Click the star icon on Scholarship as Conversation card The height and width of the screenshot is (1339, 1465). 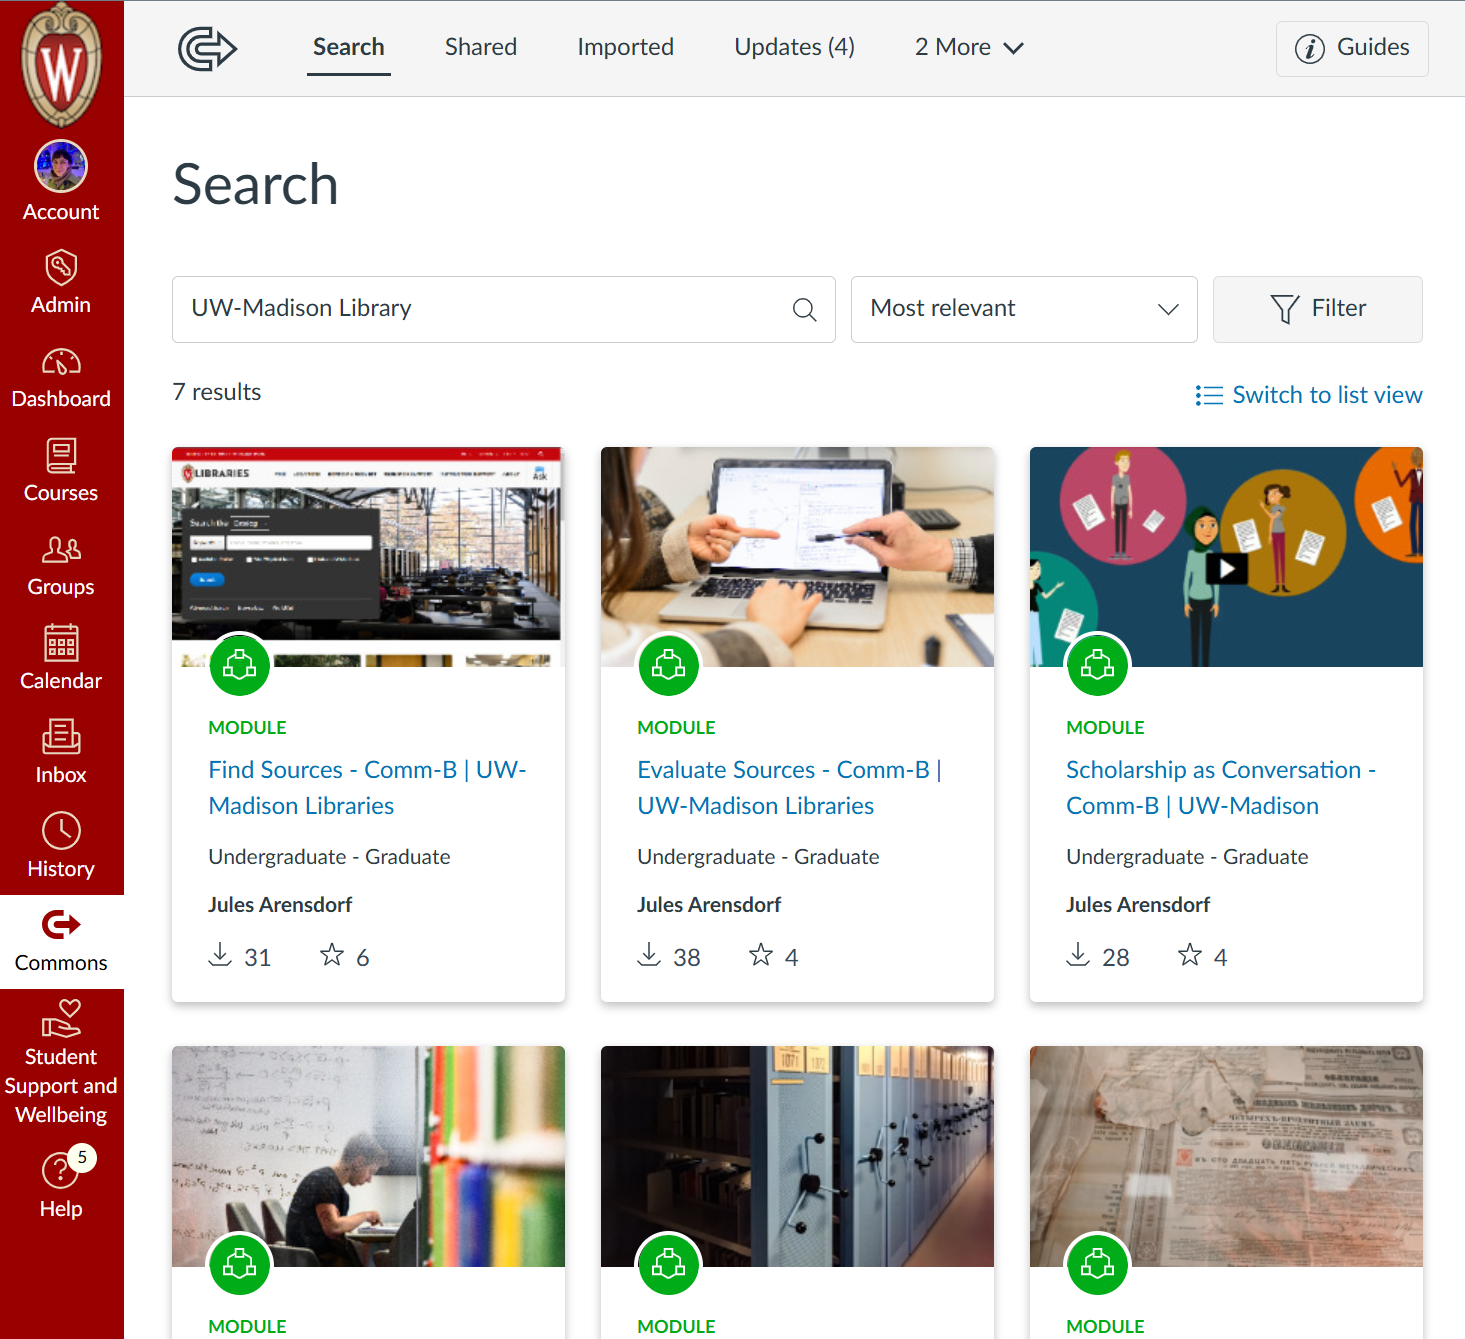1190,955
